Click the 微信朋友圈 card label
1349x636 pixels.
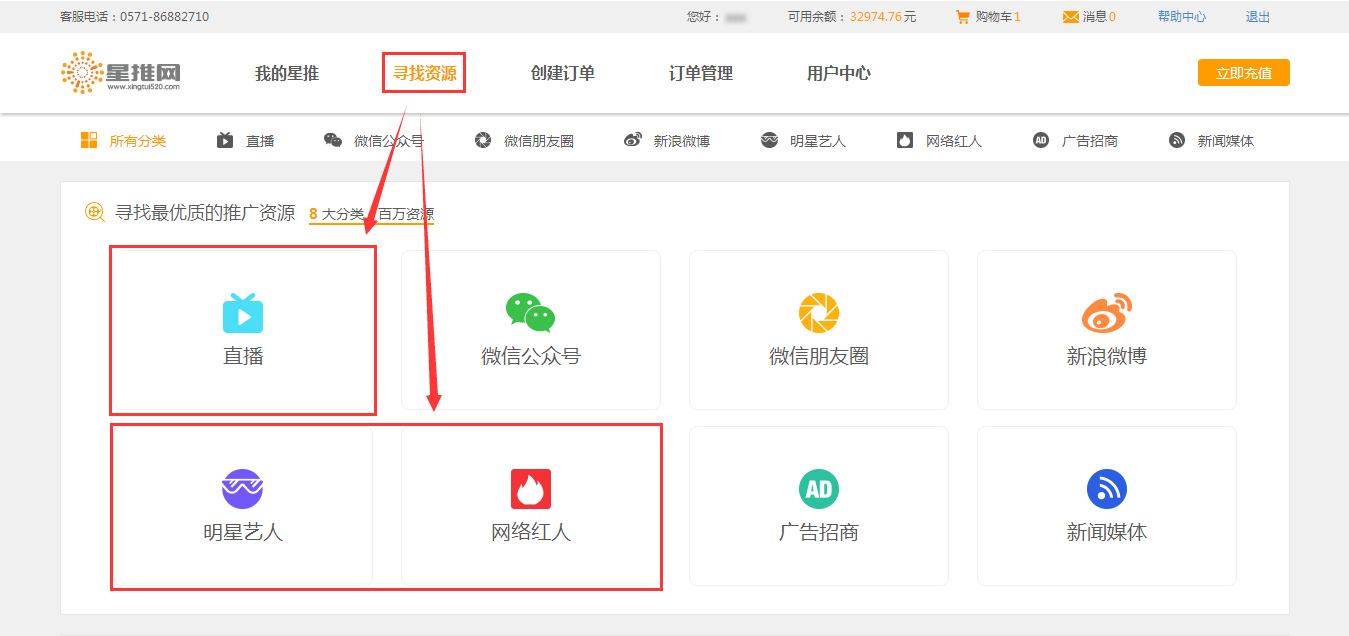pyautogui.click(x=819, y=356)
